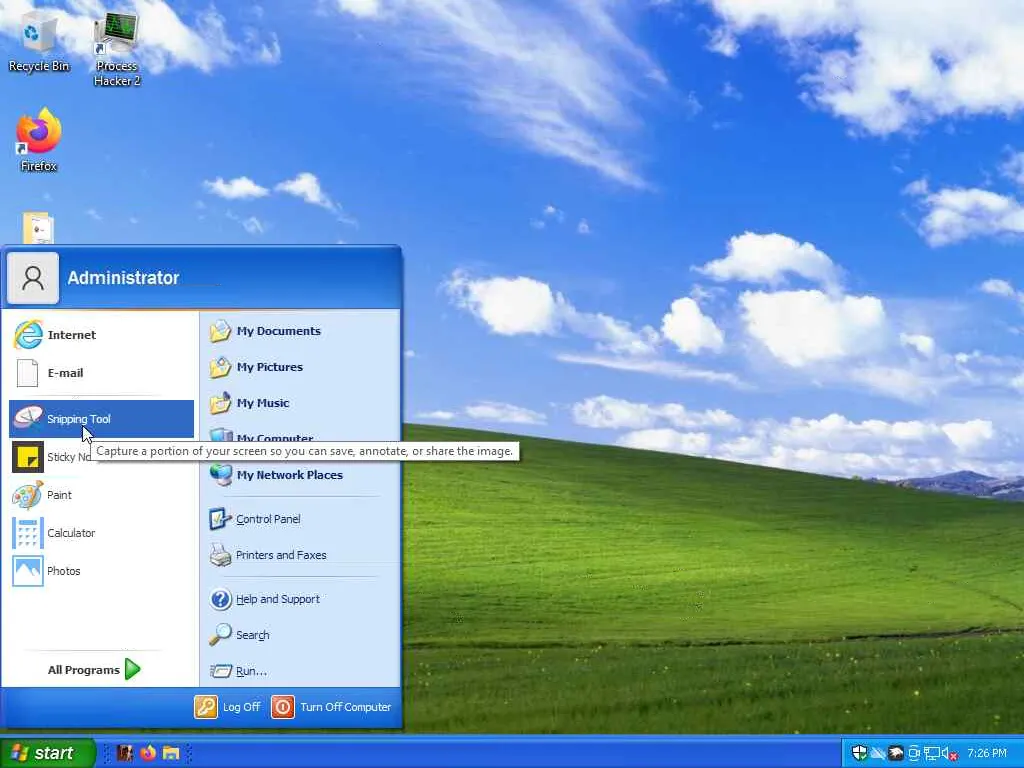Viewport: 1024px width, 768px height.
Task: Click the Administrator user picture
Action: click(33, 278)
